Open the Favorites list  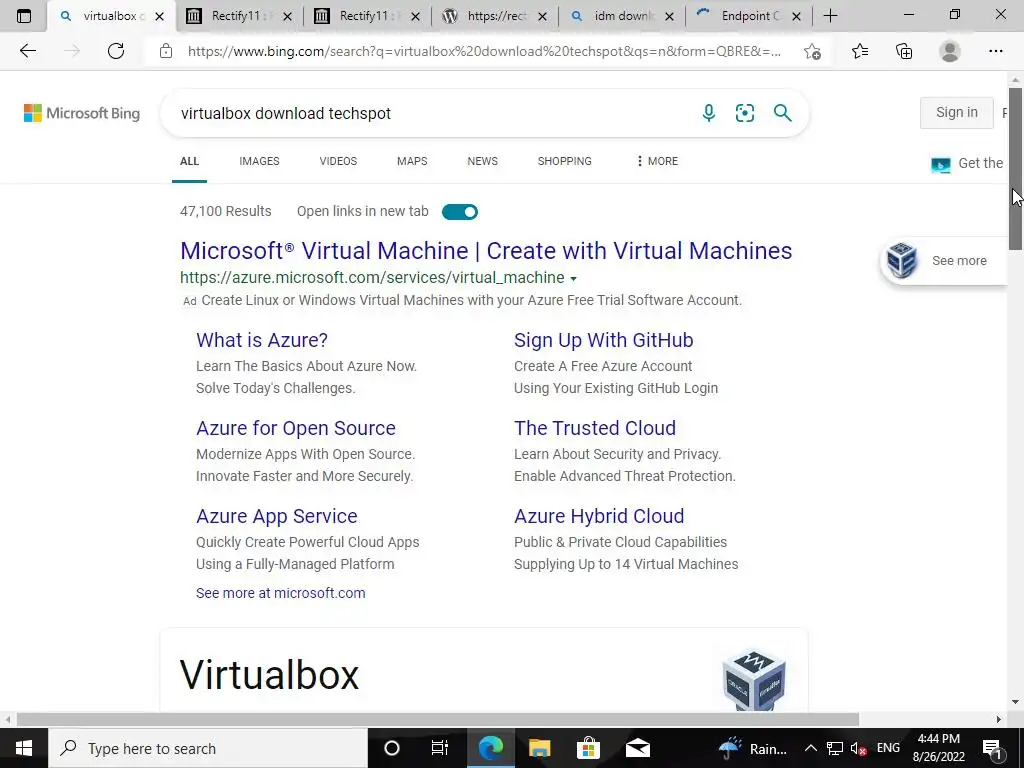860,51
